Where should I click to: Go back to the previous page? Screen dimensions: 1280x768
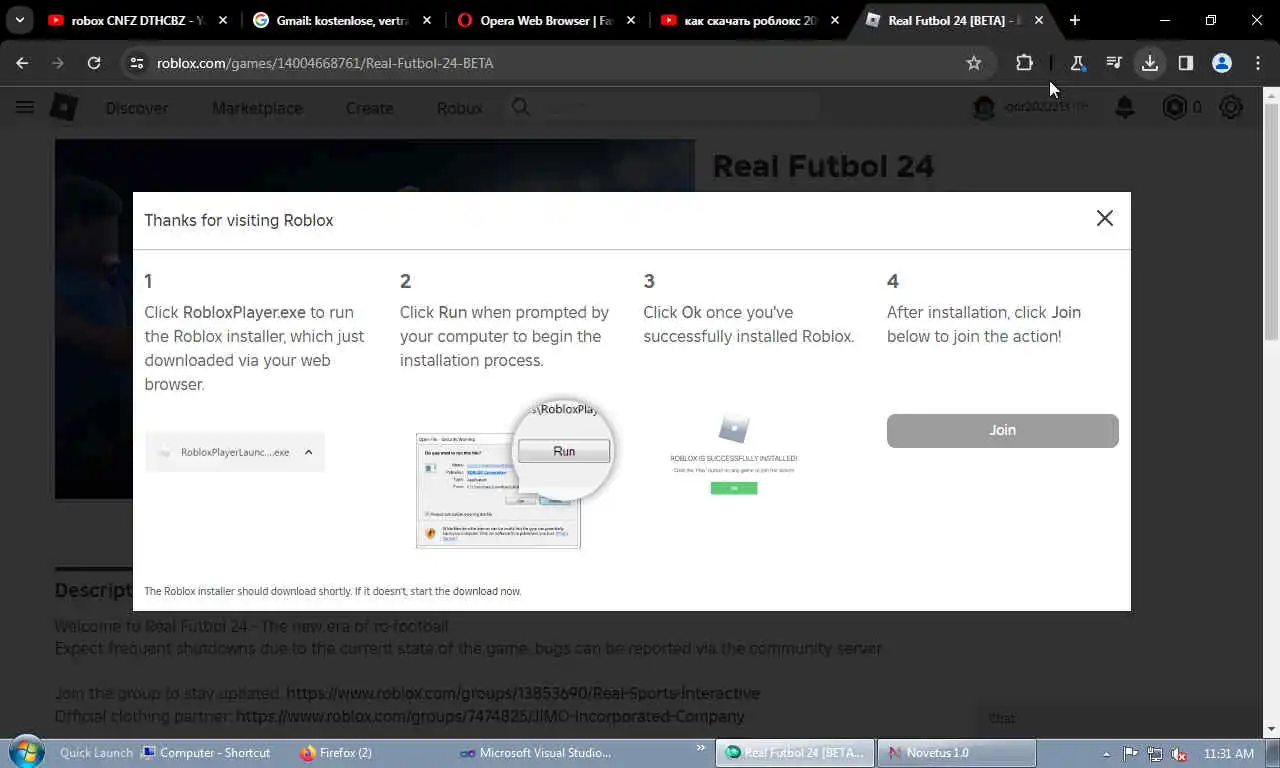[22, 63]
